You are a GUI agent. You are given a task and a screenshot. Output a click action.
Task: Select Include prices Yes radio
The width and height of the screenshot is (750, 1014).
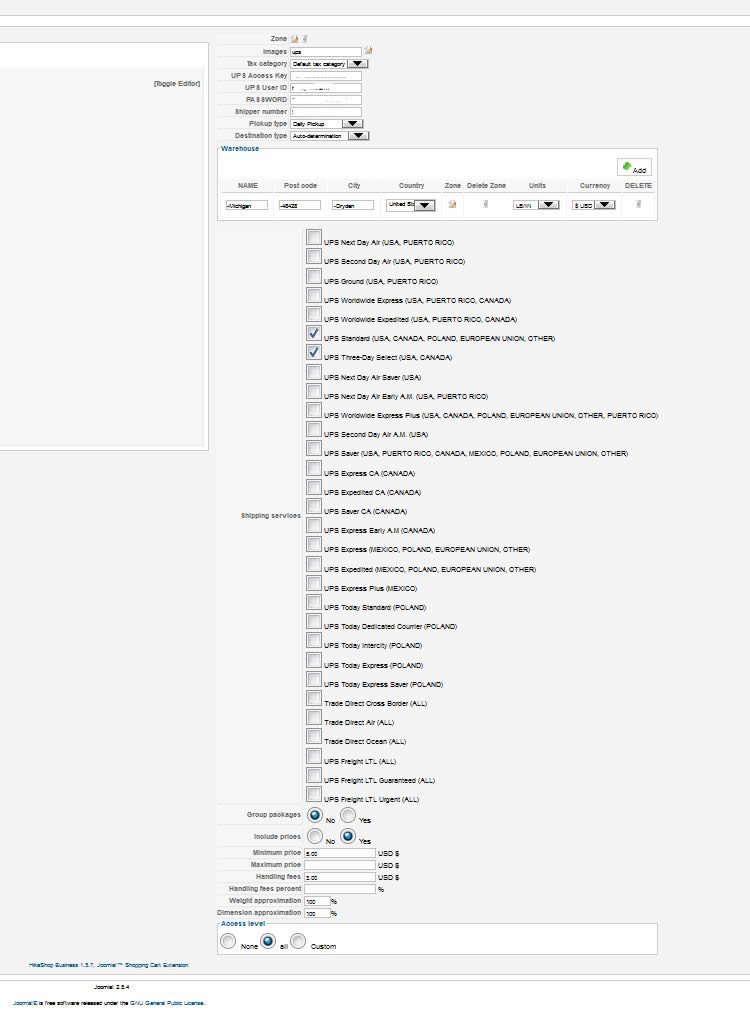pos(348,836)
